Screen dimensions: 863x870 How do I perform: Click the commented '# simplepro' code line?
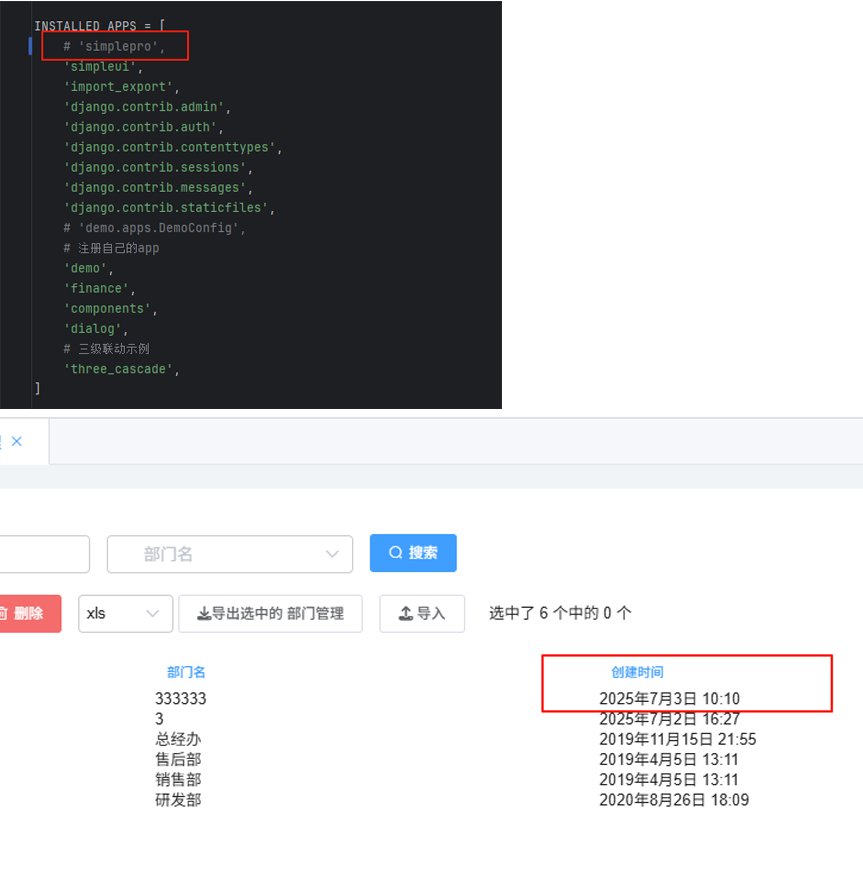[x=114, y=46]
